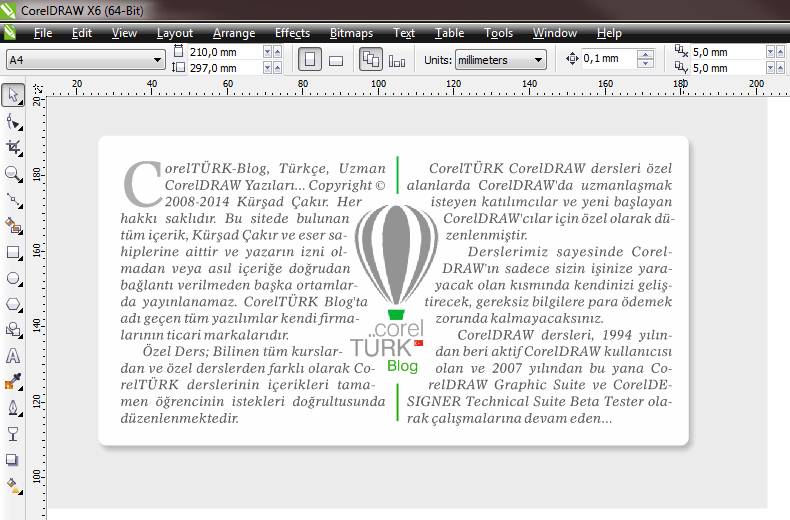Click the page height field 297,0 mm

(225, 68)
